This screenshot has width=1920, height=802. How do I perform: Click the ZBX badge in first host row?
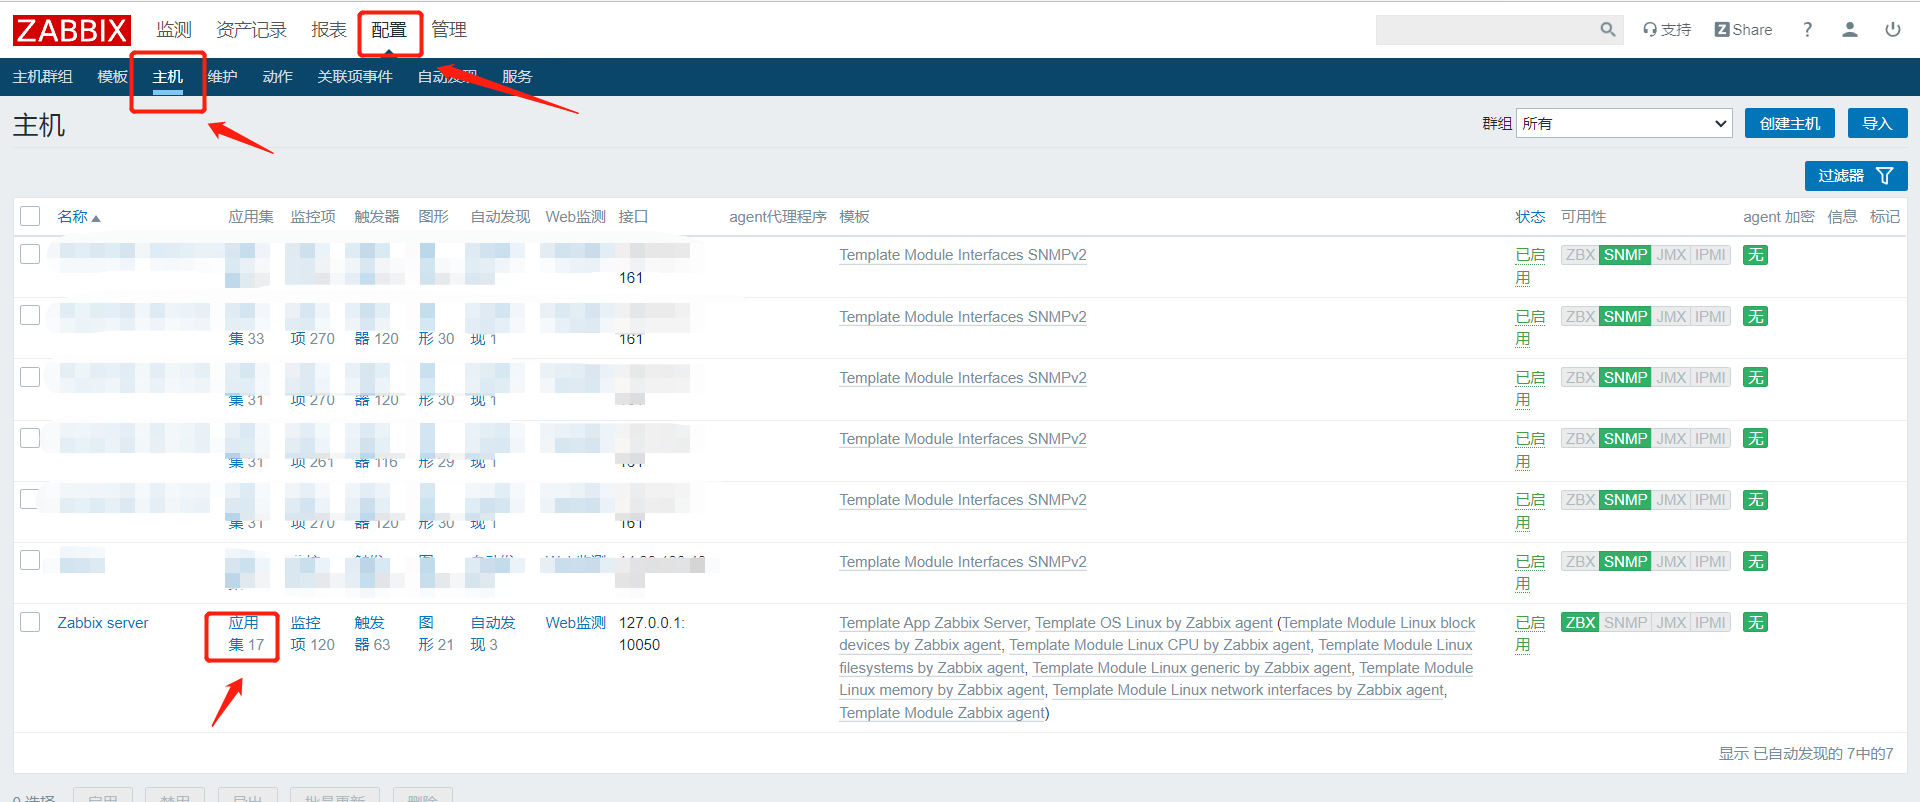(x=1580, y=255)
